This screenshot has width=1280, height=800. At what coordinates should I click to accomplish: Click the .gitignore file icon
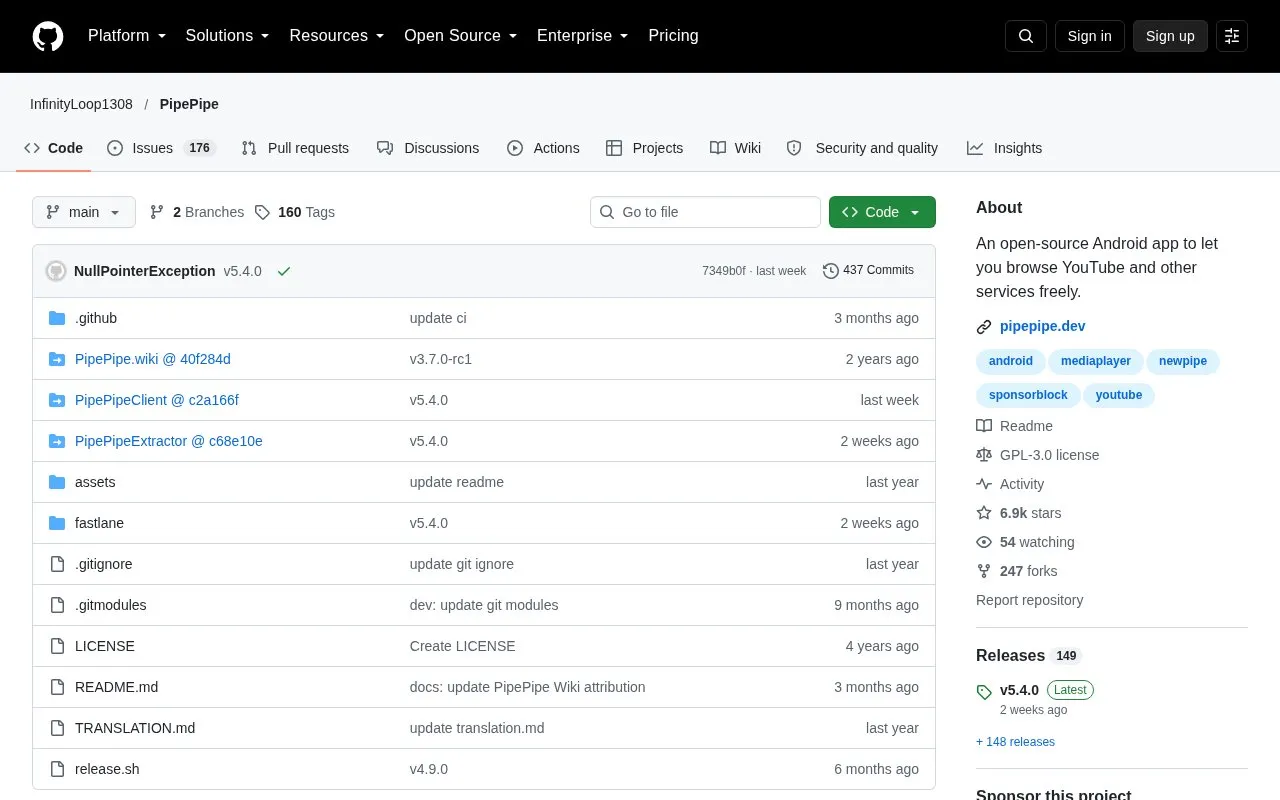click(57, 564)
